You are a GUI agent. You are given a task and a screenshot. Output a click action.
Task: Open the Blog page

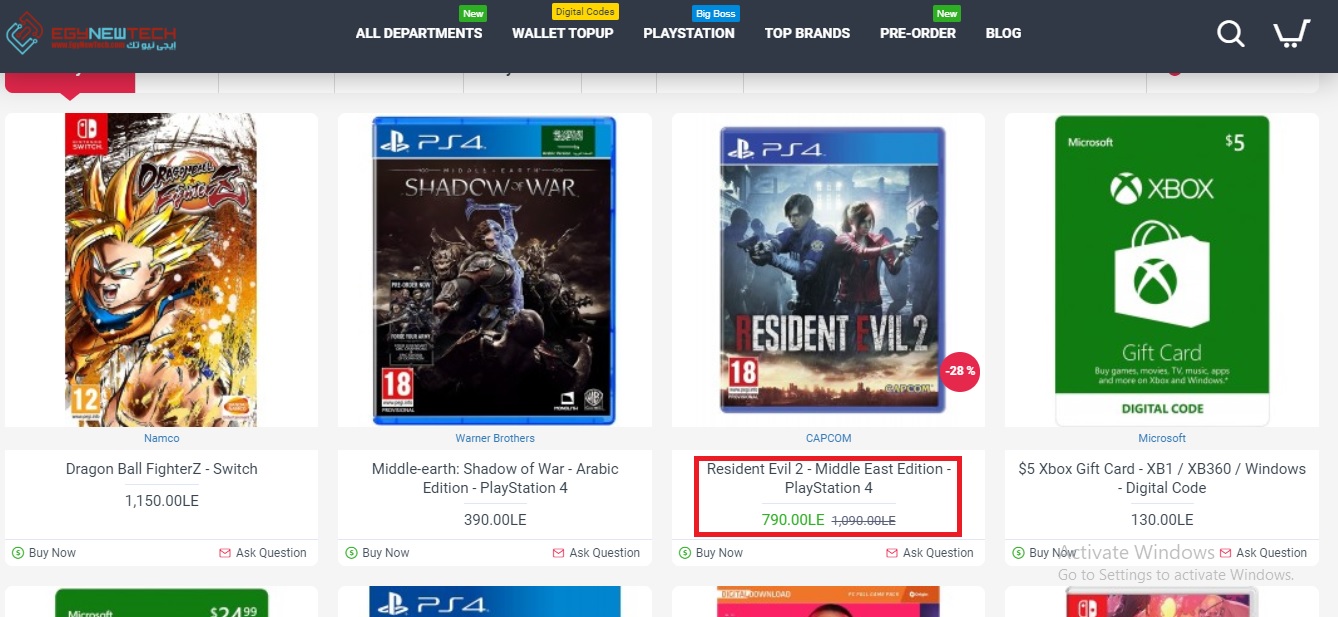[1003, 33]
